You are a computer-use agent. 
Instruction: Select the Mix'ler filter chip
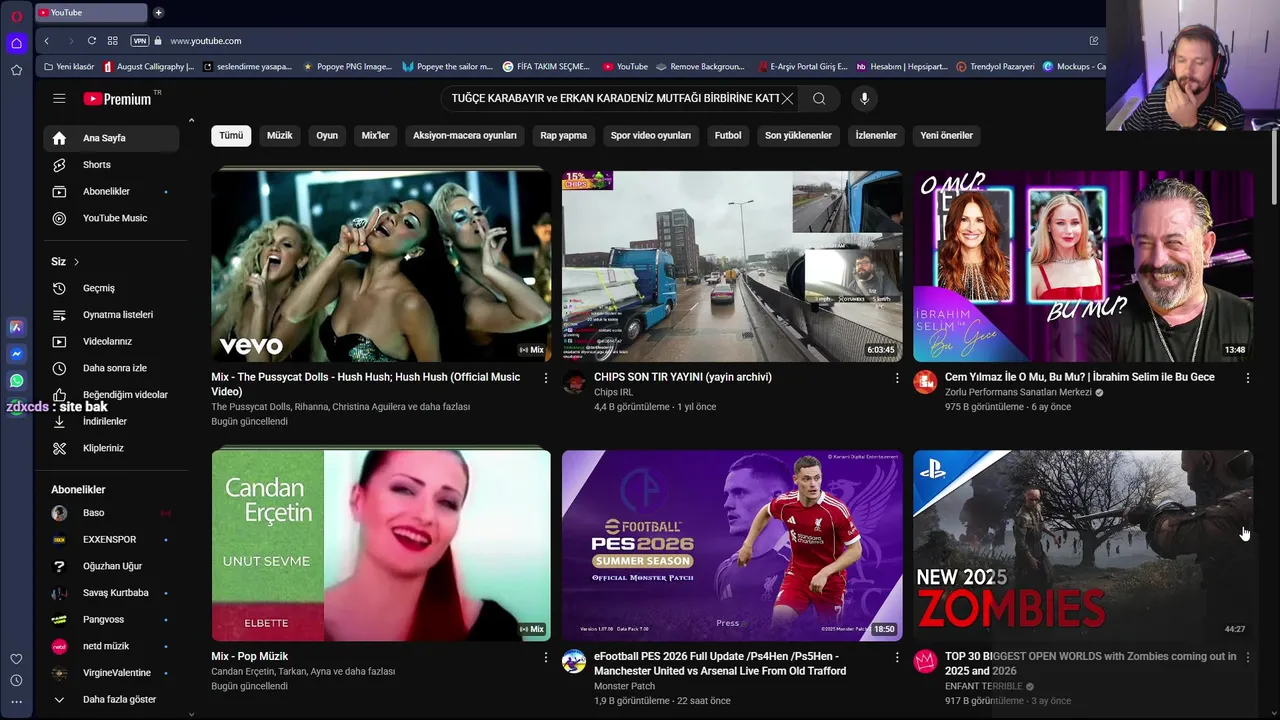pyautogui.click(x=375, y=135)
